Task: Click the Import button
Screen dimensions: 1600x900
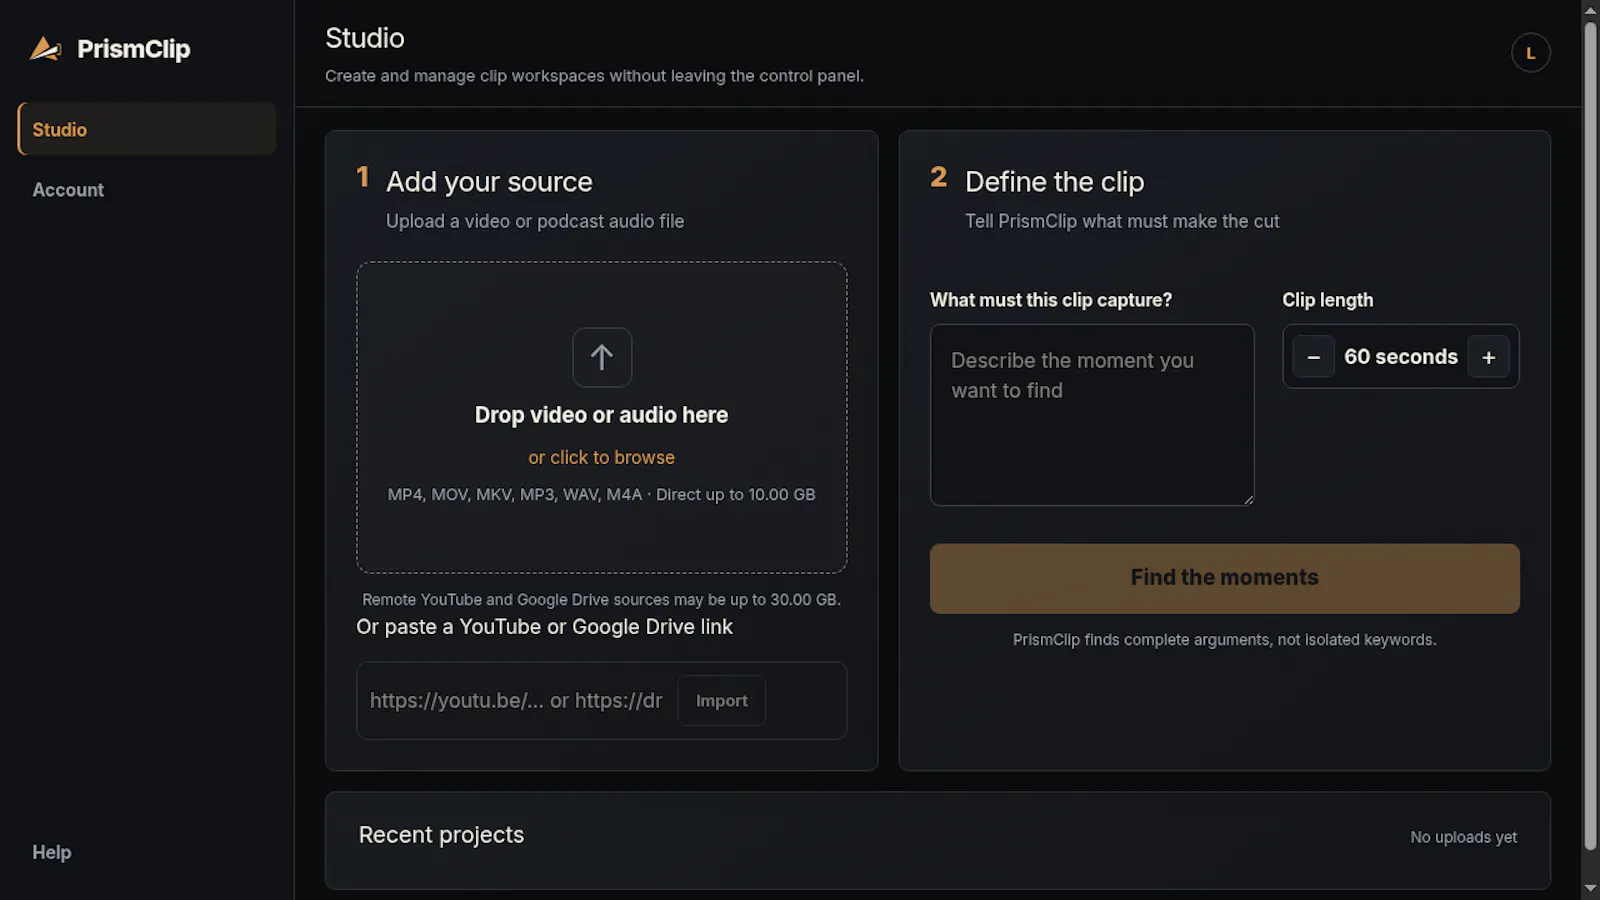Action: coord(721,701)
